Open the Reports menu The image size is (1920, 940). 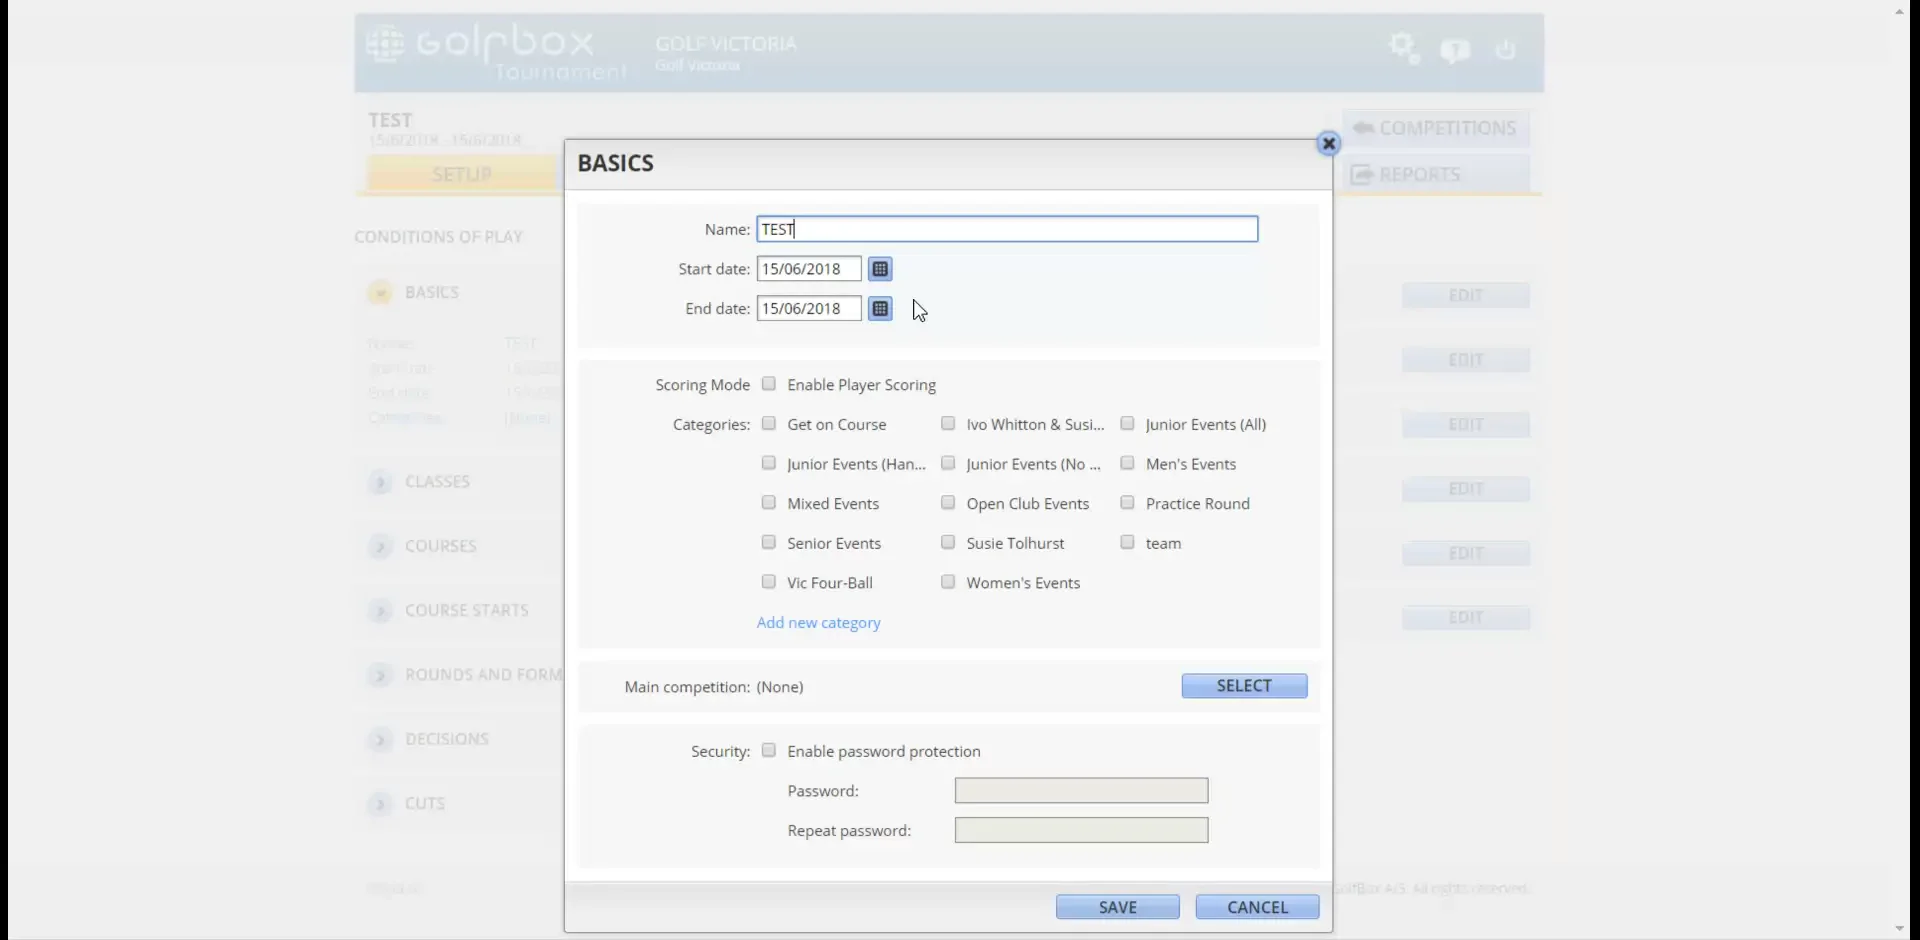(1435, 174)
